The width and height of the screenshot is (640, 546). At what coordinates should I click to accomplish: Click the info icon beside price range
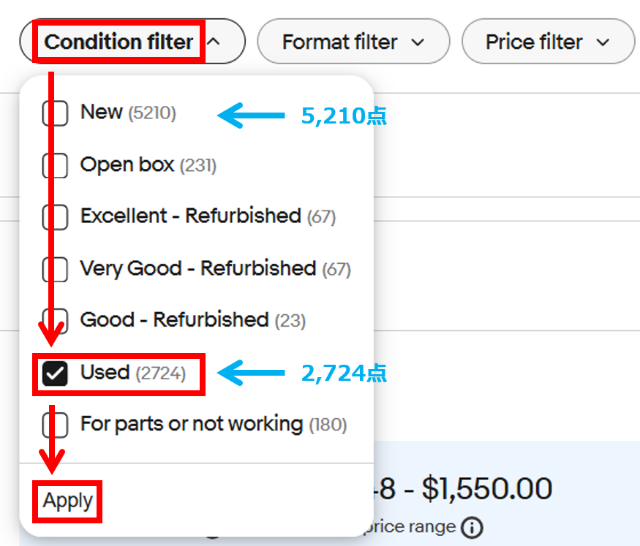pos(473,526)
